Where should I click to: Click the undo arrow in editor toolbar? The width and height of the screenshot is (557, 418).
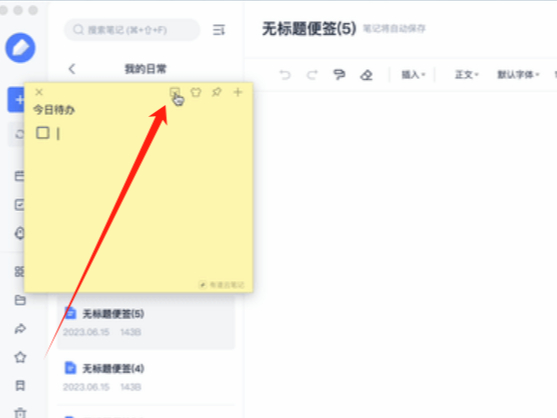(285, 75)
